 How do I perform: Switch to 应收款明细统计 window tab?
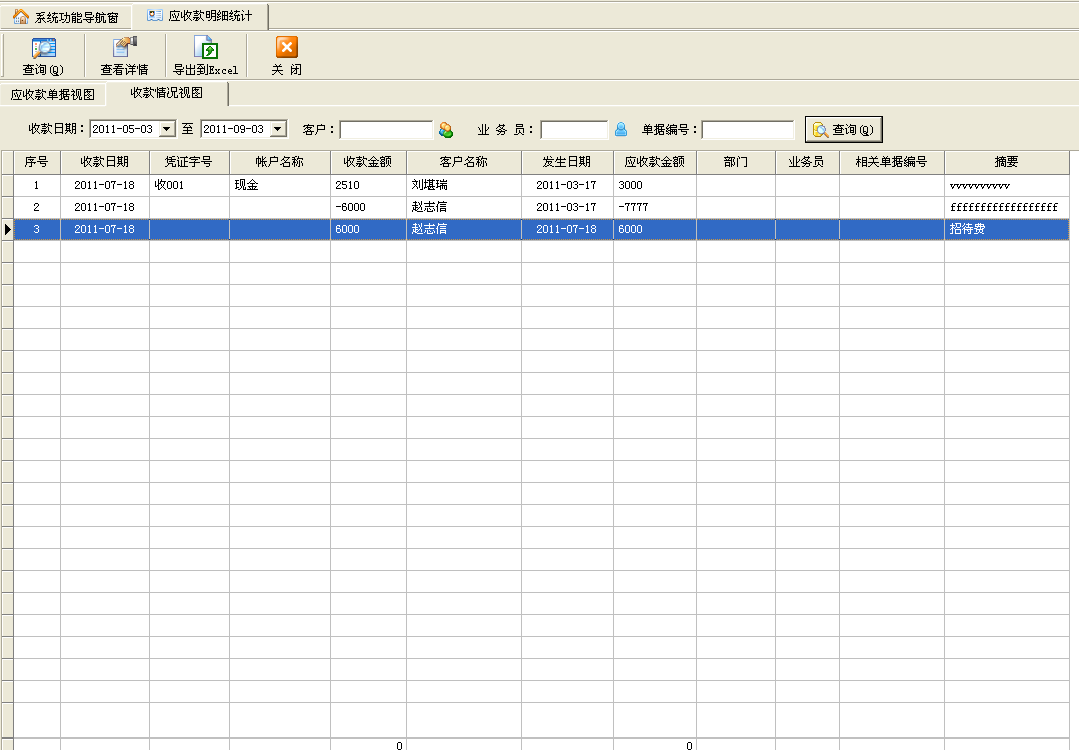tap(200, 16)
